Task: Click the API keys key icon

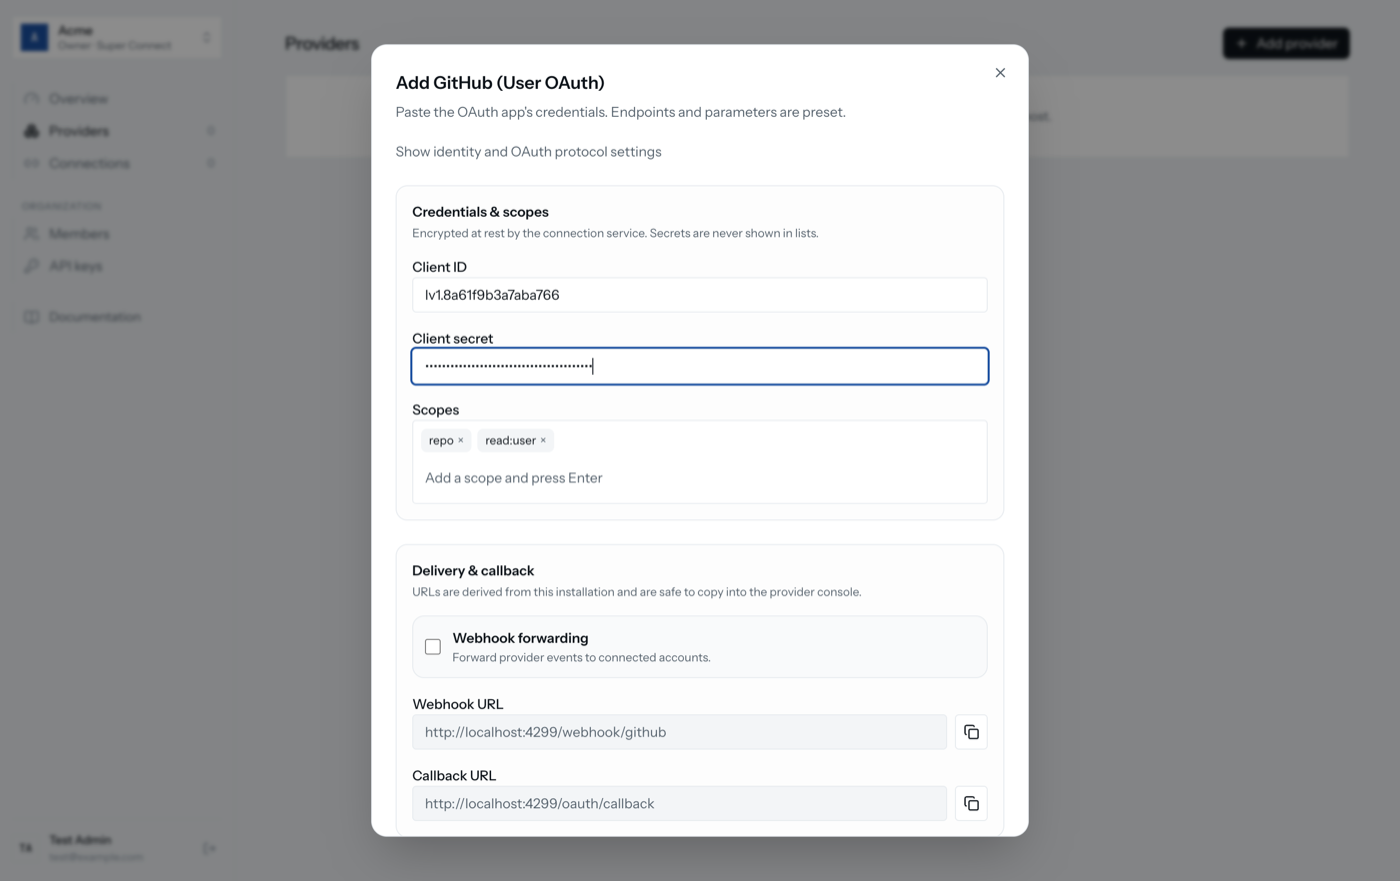Action: [32, 266]
